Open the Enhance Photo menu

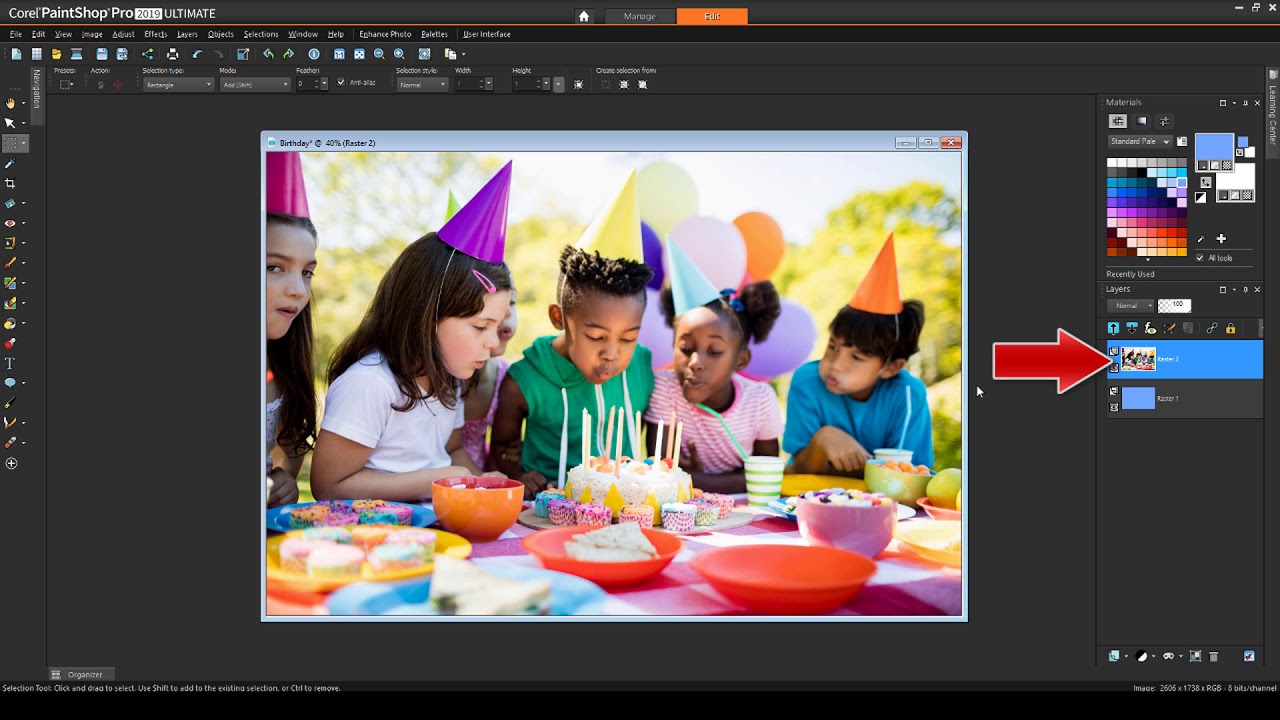[x=385, y=34]
